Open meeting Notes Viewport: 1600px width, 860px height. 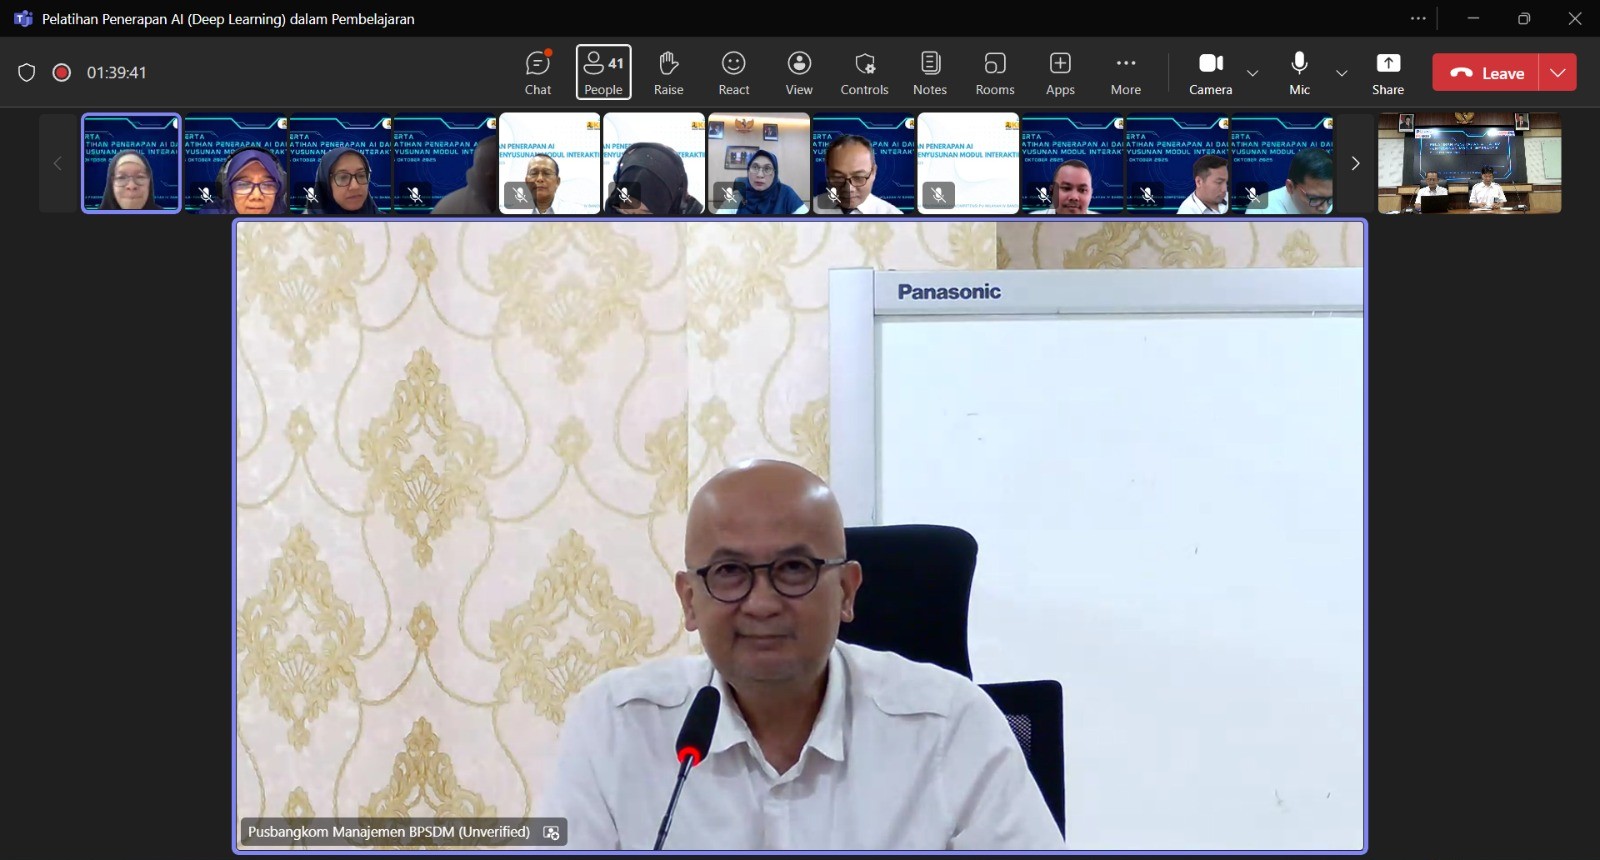tap(930, 73)
